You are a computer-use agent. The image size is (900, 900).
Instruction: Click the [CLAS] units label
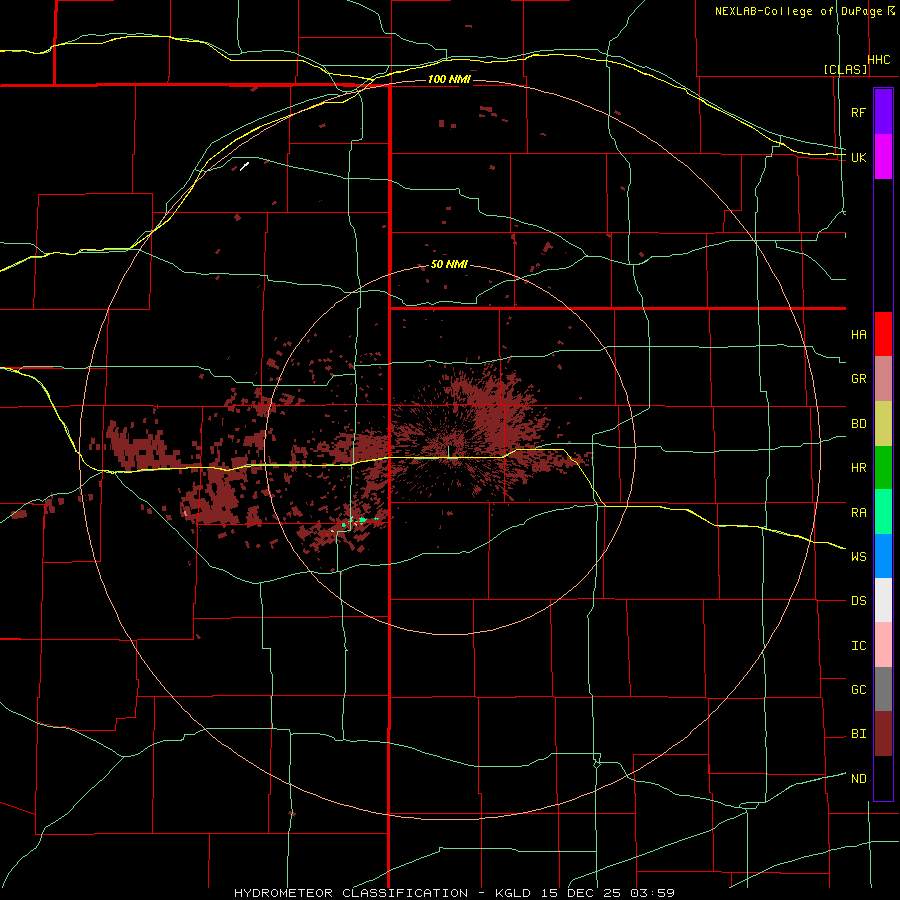845,69
